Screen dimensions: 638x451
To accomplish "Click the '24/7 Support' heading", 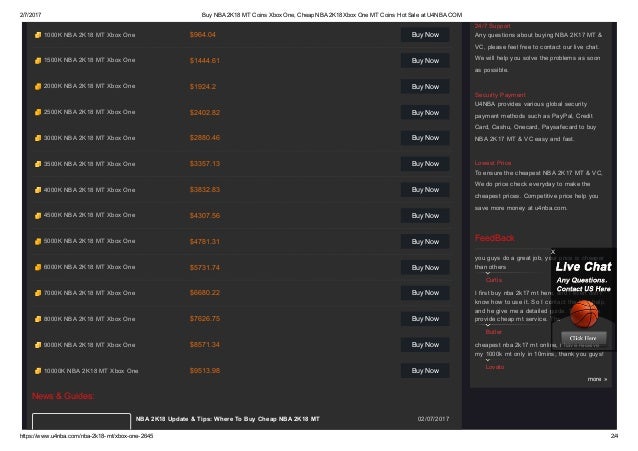I will point(492,26).
